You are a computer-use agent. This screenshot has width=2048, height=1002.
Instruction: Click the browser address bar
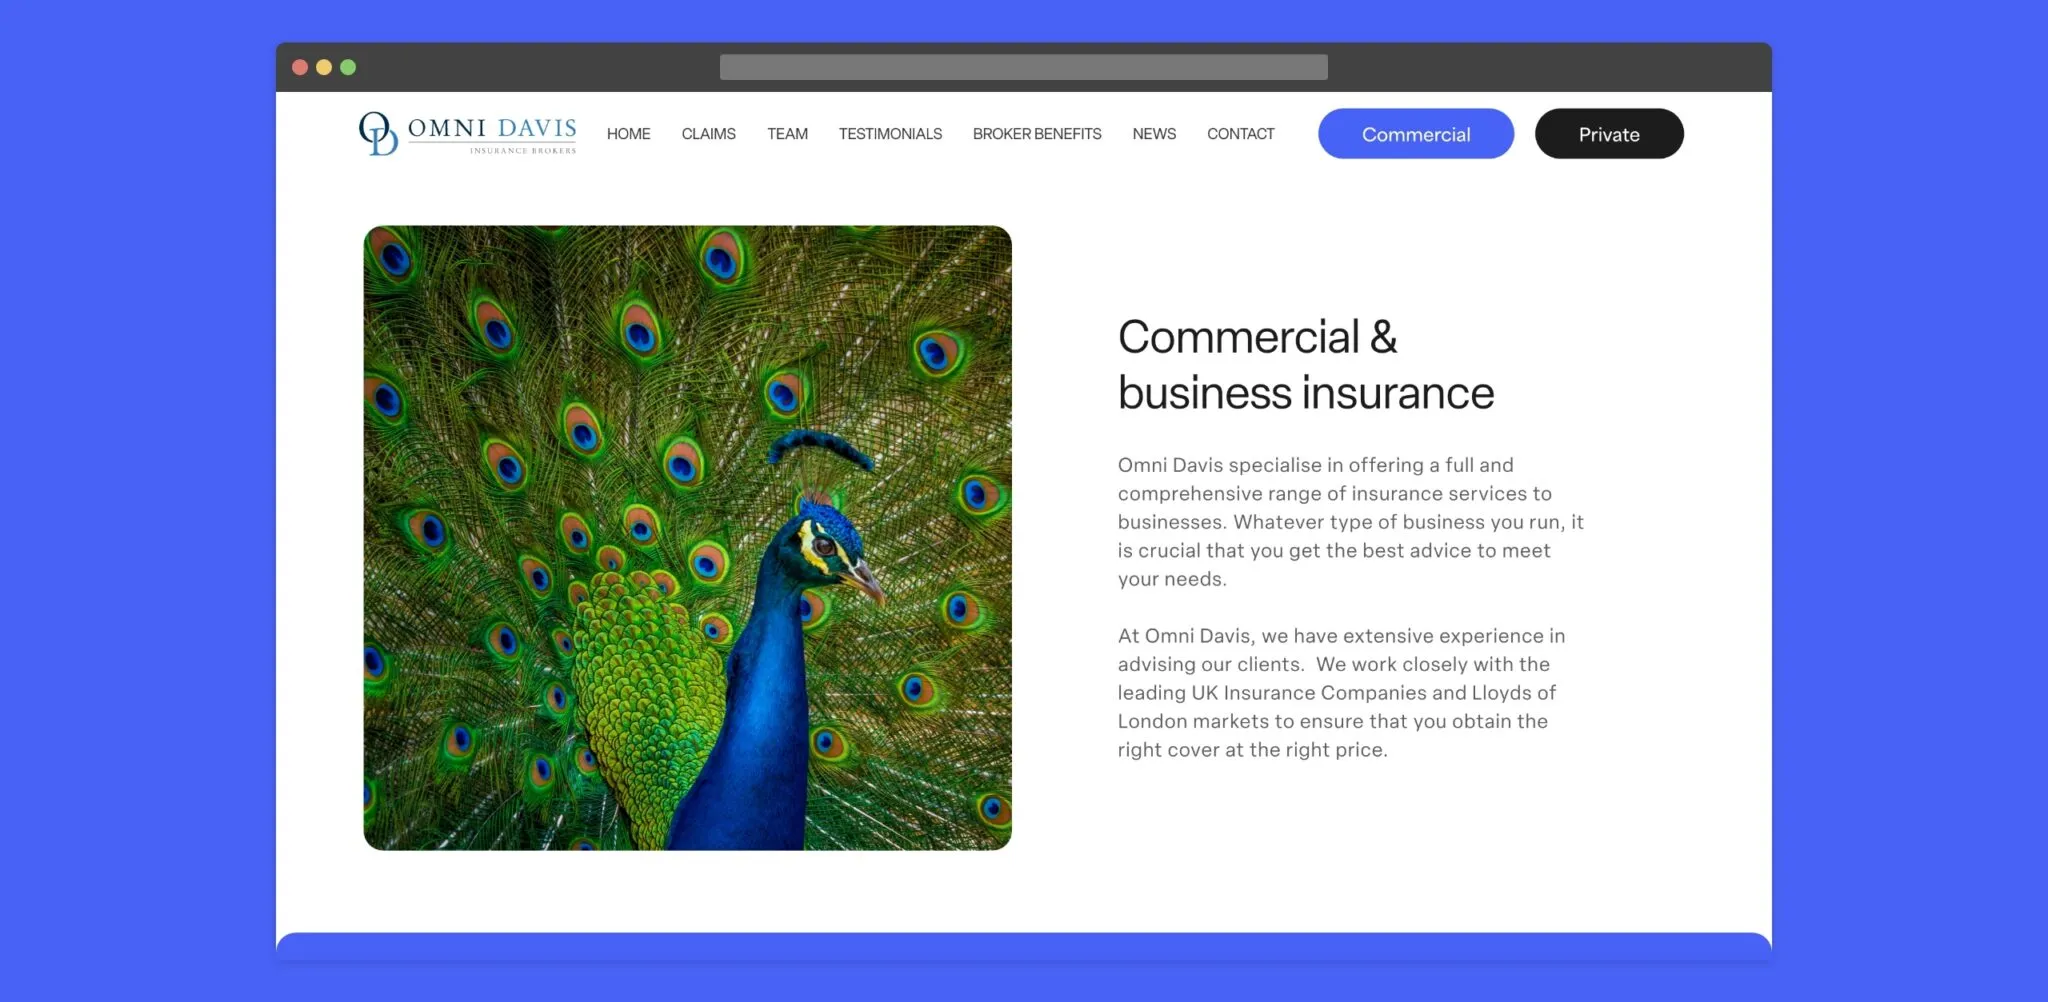point(1024,67)
